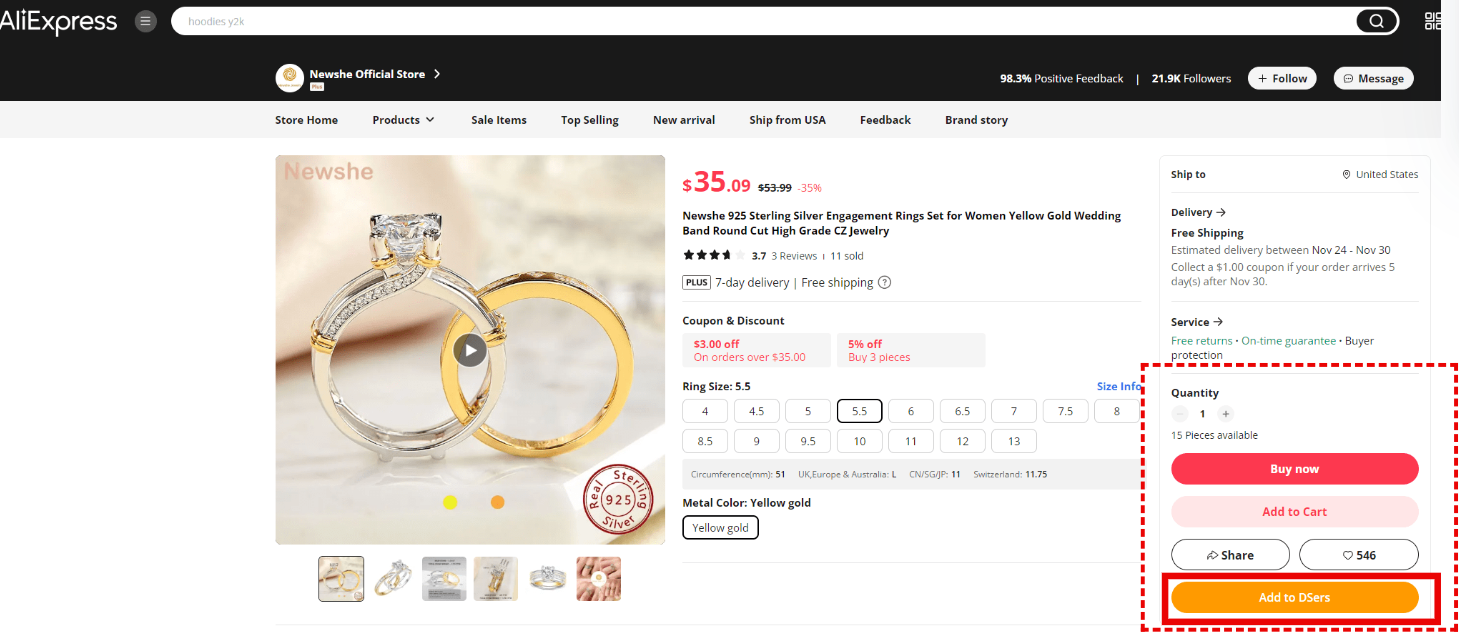Play the product video
Screen dimensions: 1459x639
pos(470,349)
